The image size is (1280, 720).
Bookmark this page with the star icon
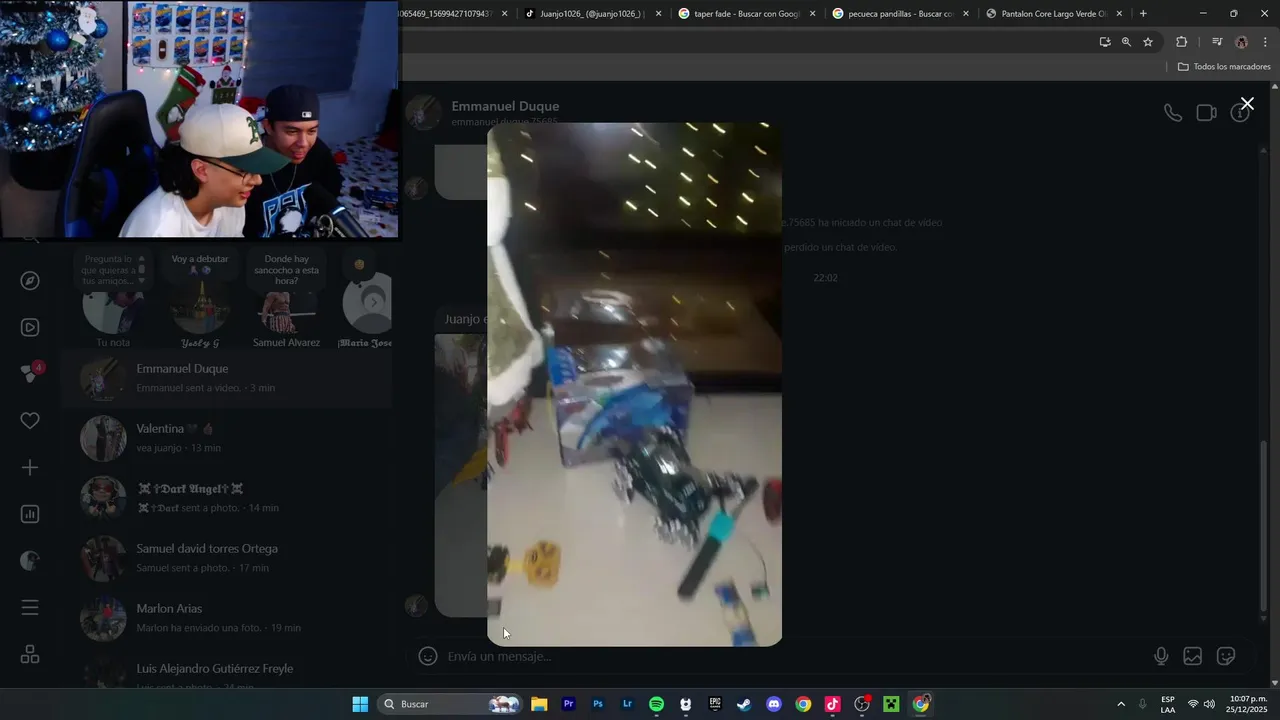point(1148,42)
